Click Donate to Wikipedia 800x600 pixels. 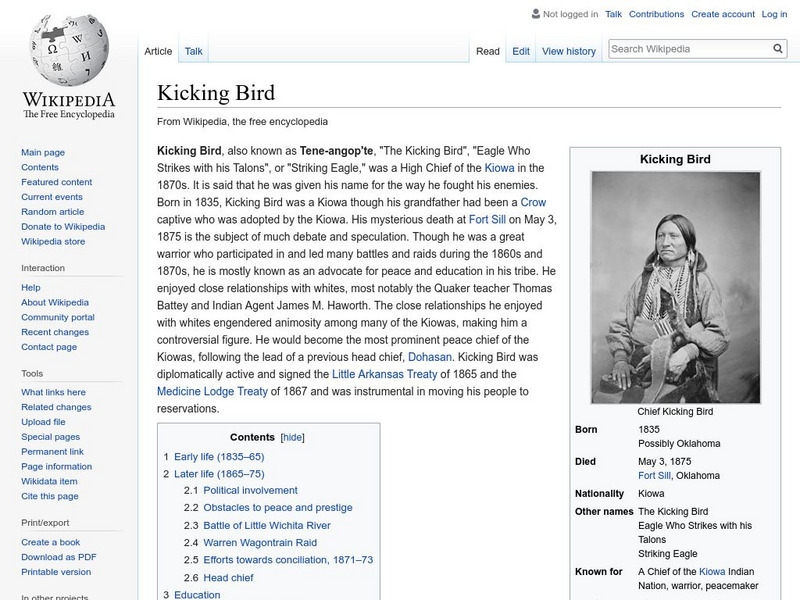[63, 226]
